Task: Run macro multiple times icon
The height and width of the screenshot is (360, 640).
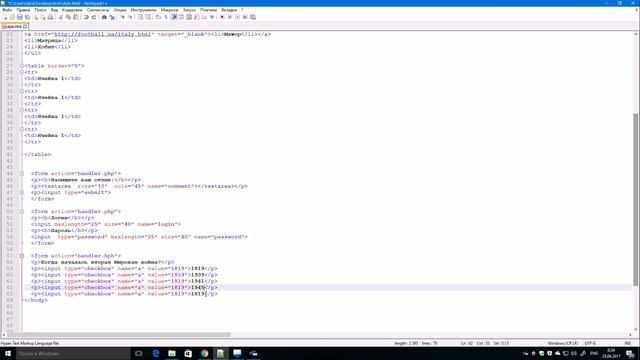Action: (x=245, y=17)
